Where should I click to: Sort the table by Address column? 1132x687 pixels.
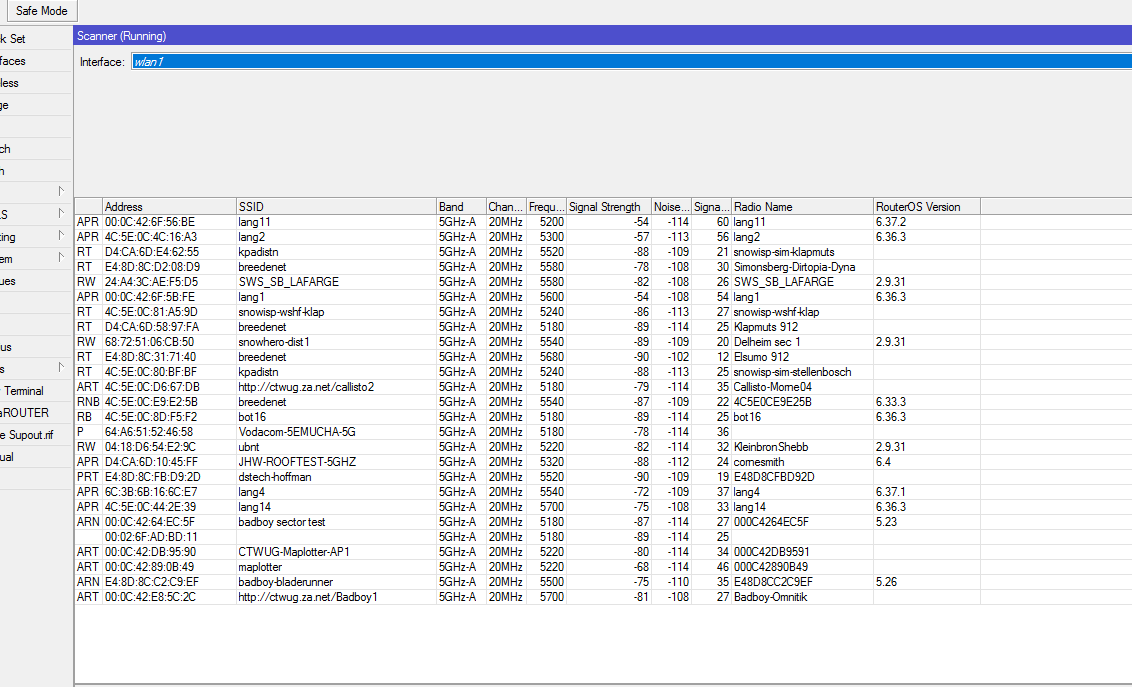point(168,207)
